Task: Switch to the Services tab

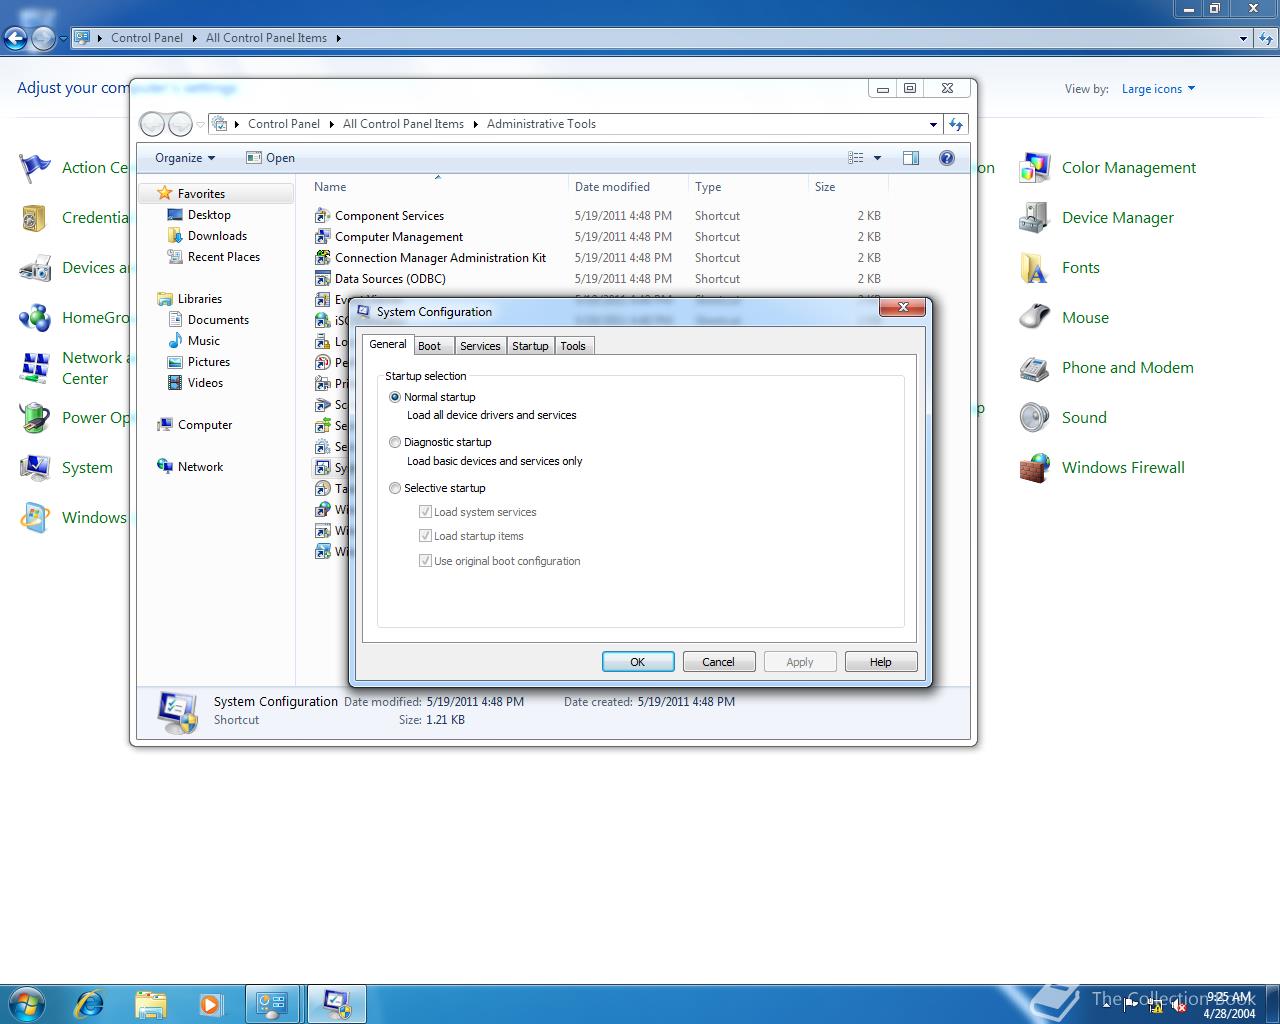Action: [x=480, y=346]
